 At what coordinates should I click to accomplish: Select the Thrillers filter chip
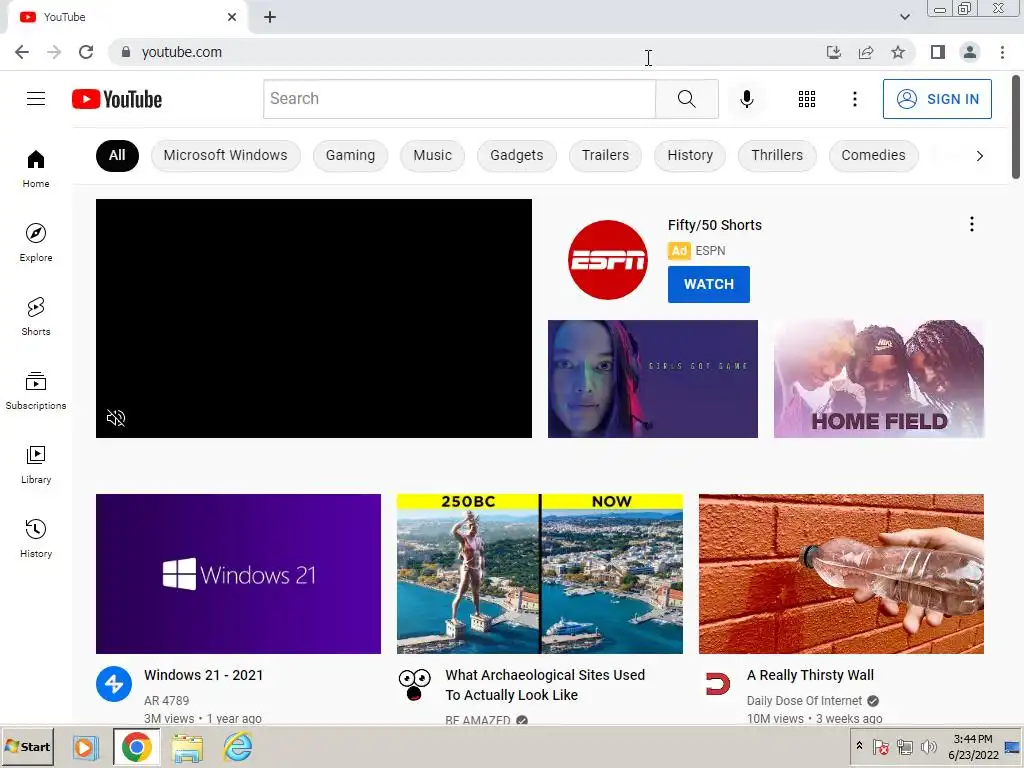pyautogui.click(x=777, y=155)
